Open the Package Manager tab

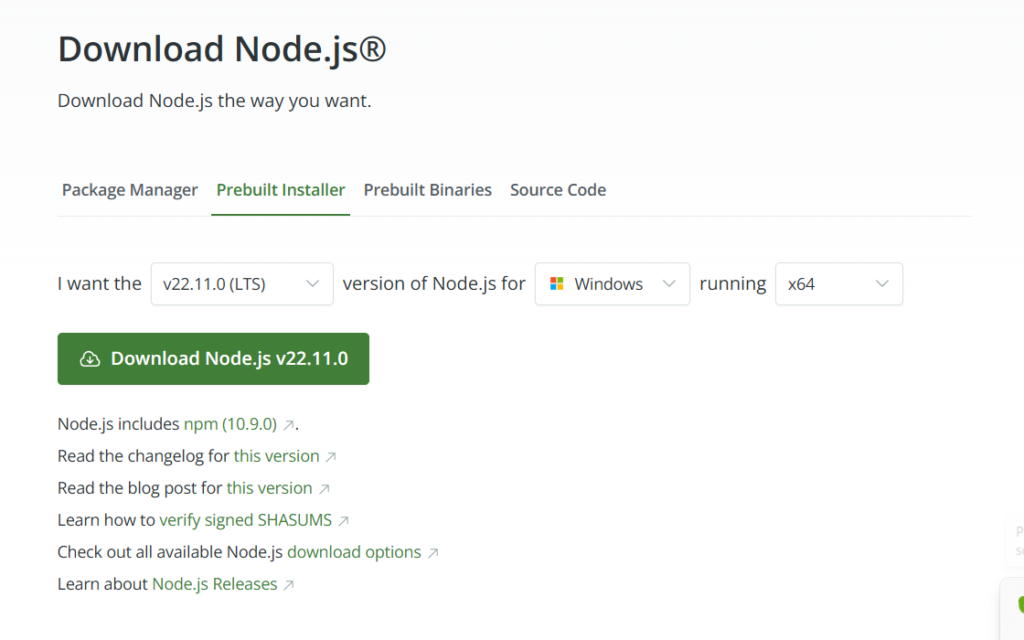(129, 190)
